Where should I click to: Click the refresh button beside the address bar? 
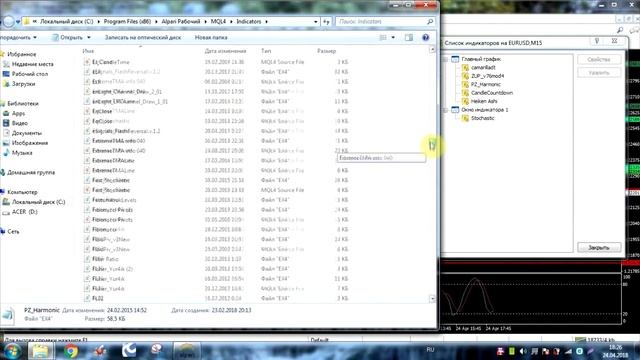point(326,22)
